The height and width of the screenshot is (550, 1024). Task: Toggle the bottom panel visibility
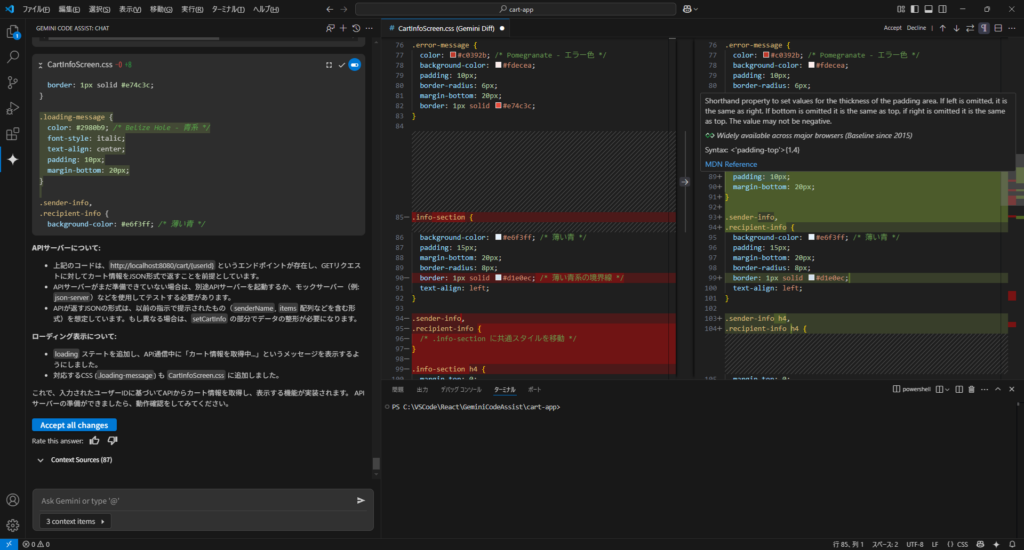[928, 9]
